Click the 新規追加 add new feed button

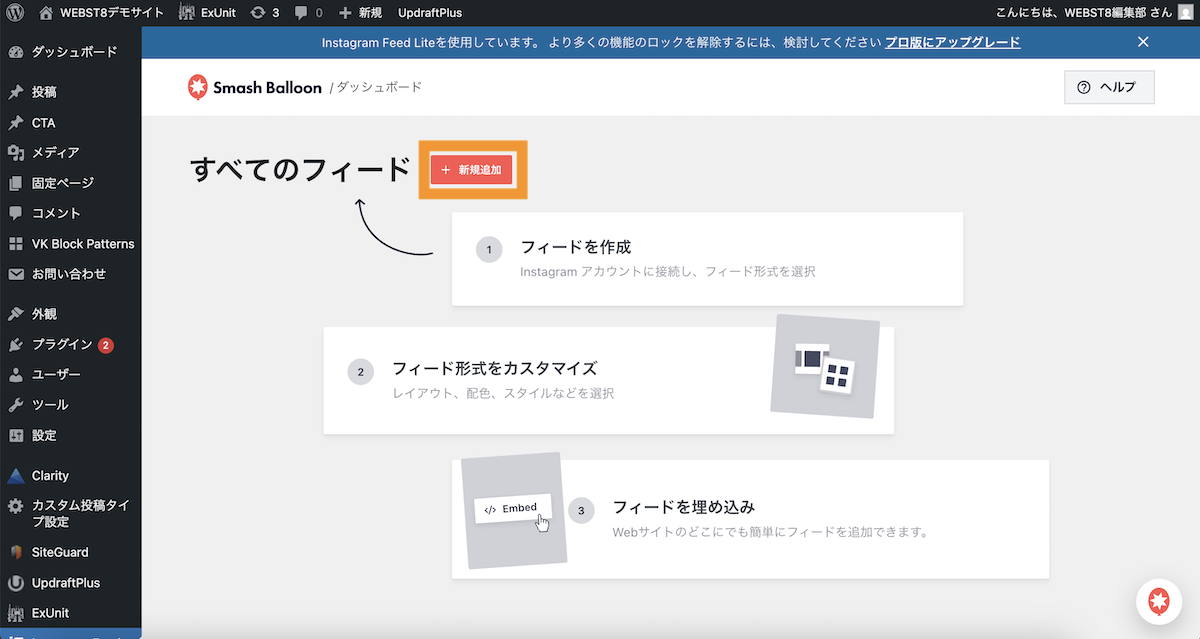coord(472,170)
